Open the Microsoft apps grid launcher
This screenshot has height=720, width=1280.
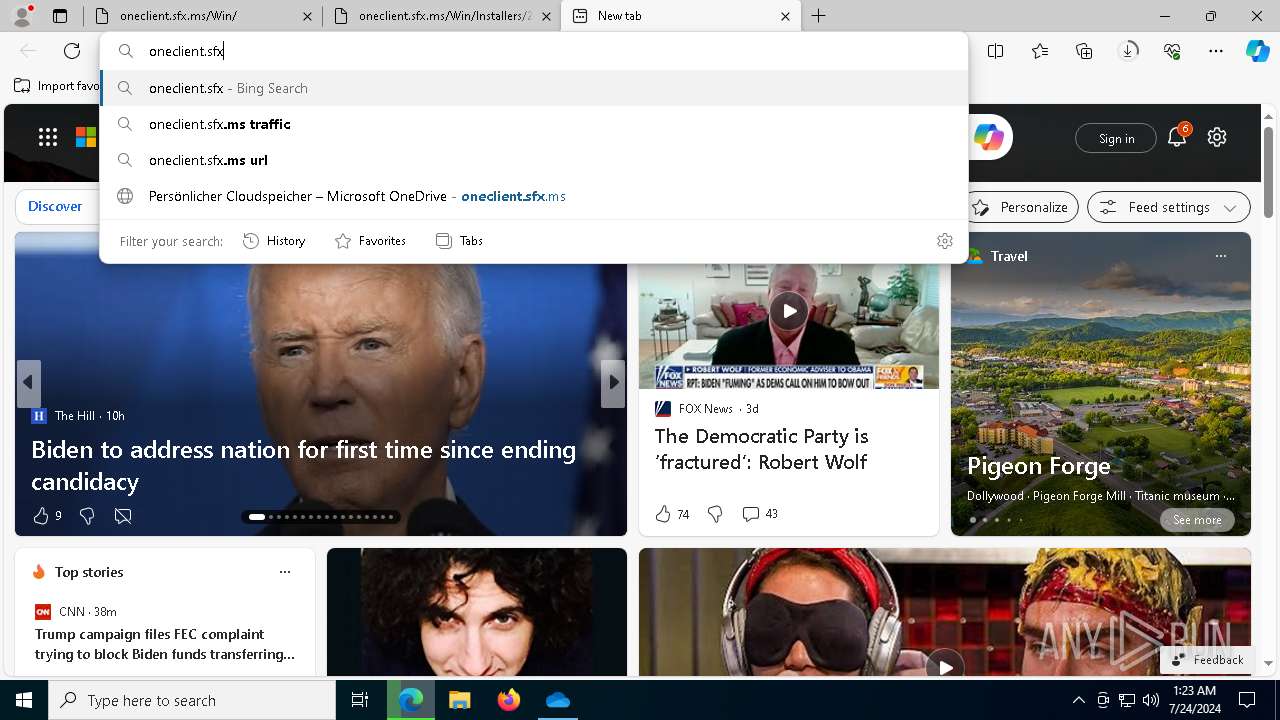tap(48, 137)
